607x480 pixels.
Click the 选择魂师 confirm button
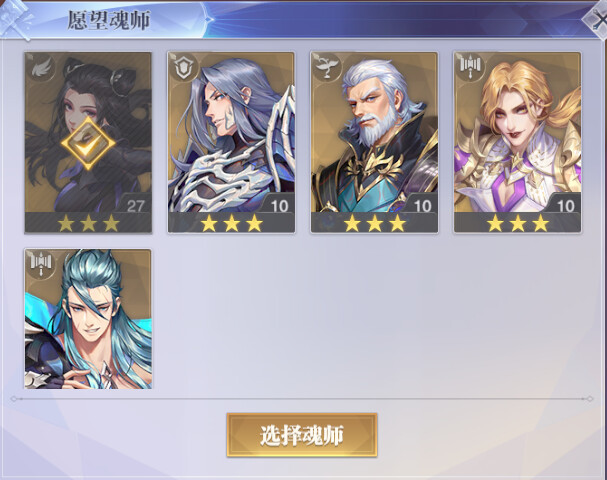point(302,435)
